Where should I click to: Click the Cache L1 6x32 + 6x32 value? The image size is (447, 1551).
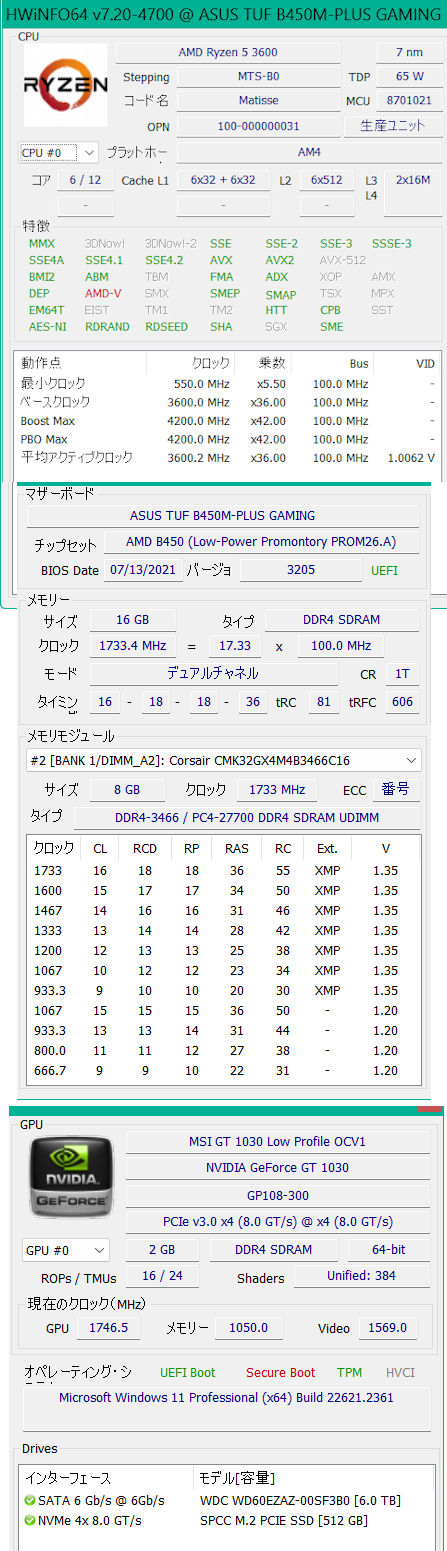[x=223, y=180]
